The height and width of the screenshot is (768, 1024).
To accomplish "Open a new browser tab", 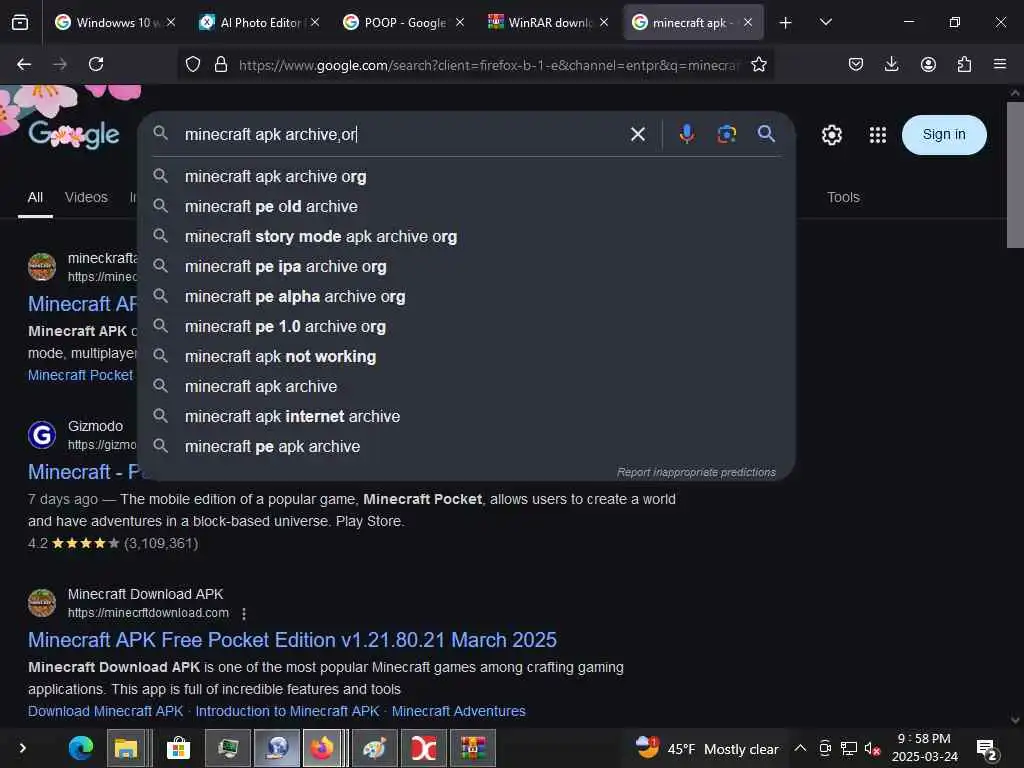I will click(x=786, y=23).
